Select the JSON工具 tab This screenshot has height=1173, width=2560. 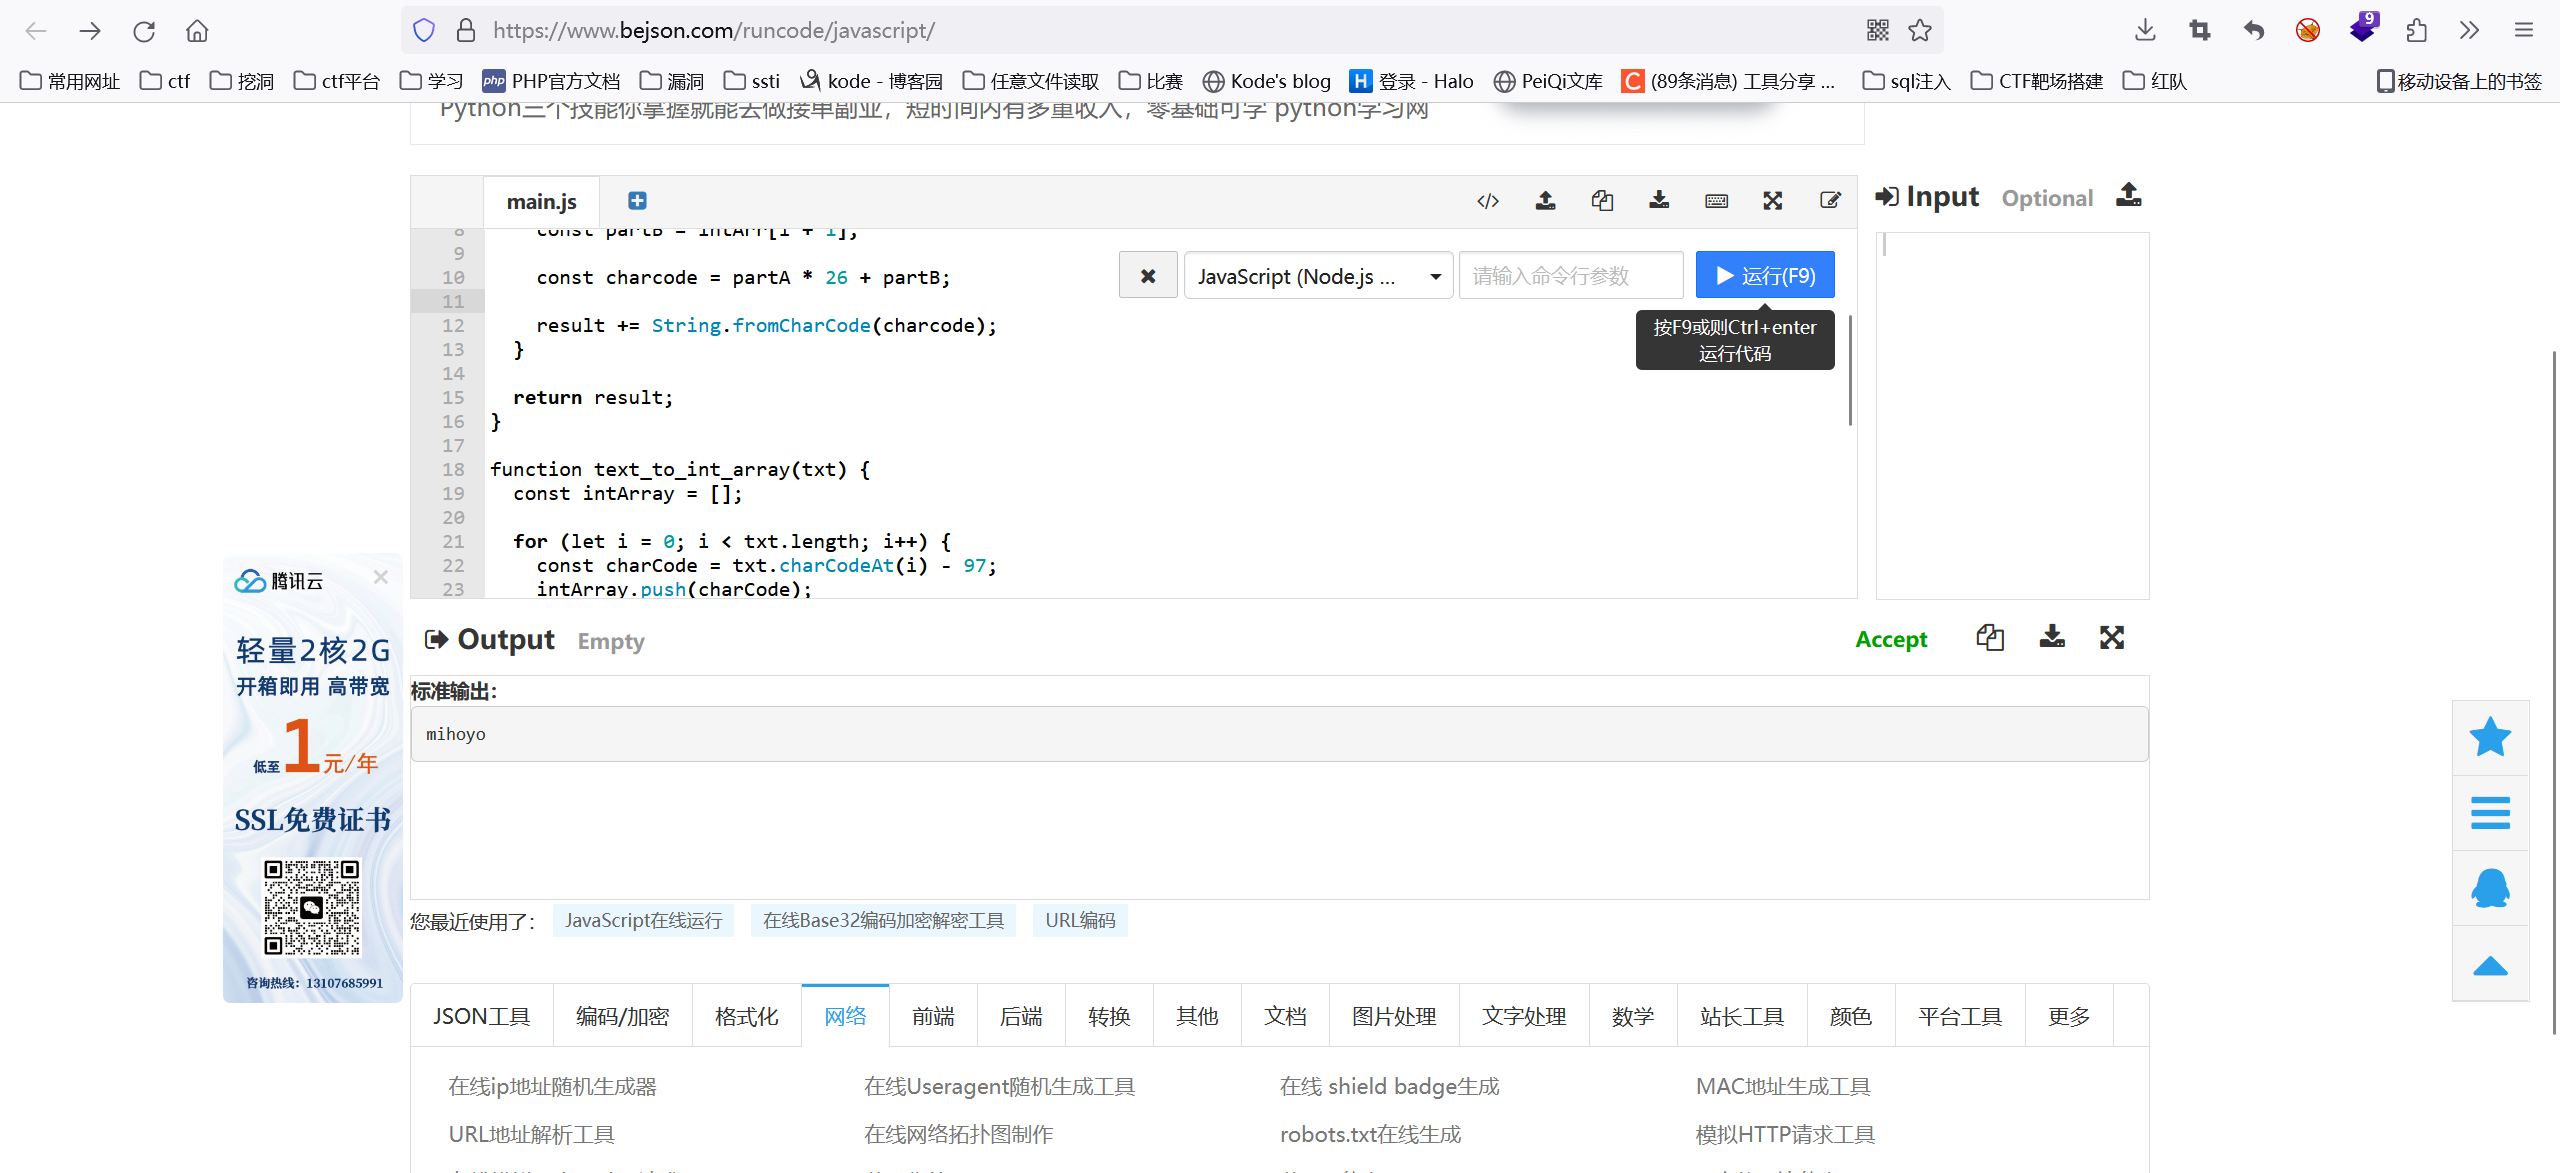tap(481, 1016)
